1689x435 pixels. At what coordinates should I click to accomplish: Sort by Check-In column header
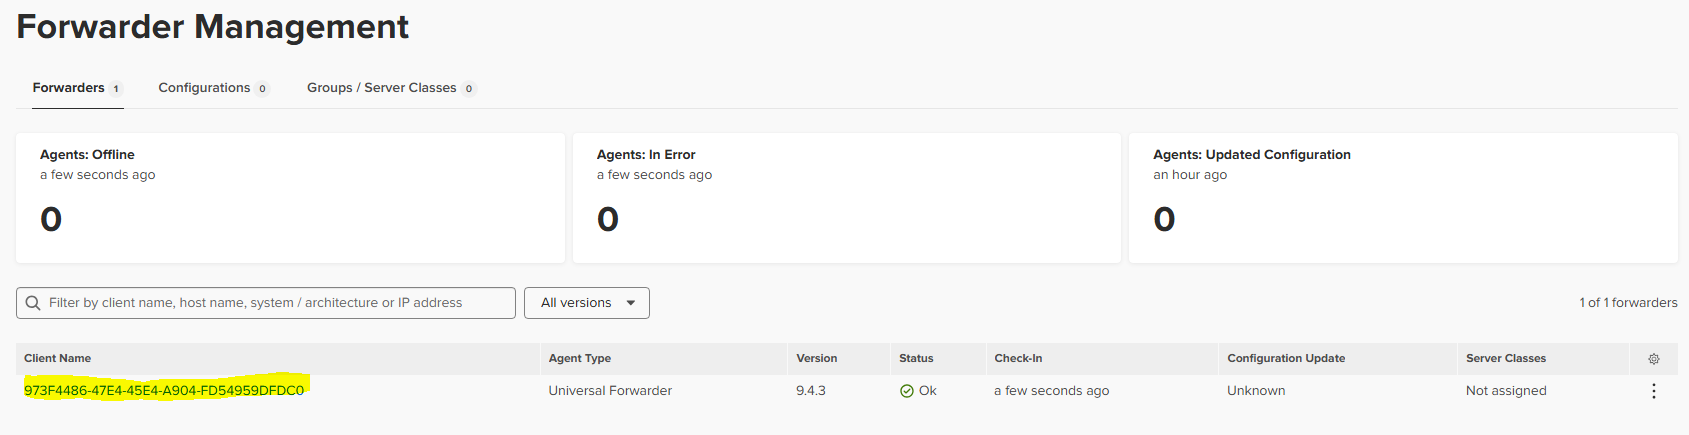pos(1018,358)
